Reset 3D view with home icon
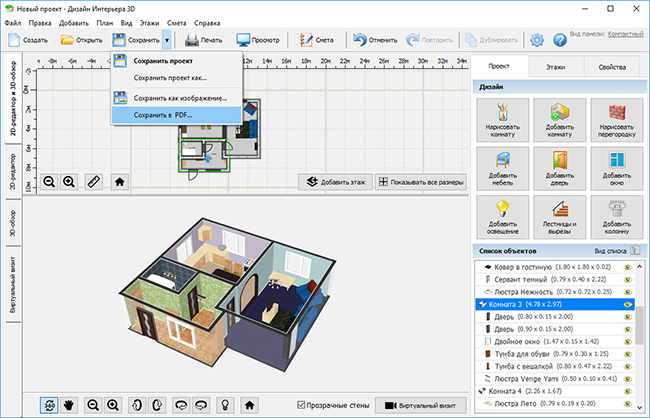This screenshot has height=418, width=650. click(250, 405)
